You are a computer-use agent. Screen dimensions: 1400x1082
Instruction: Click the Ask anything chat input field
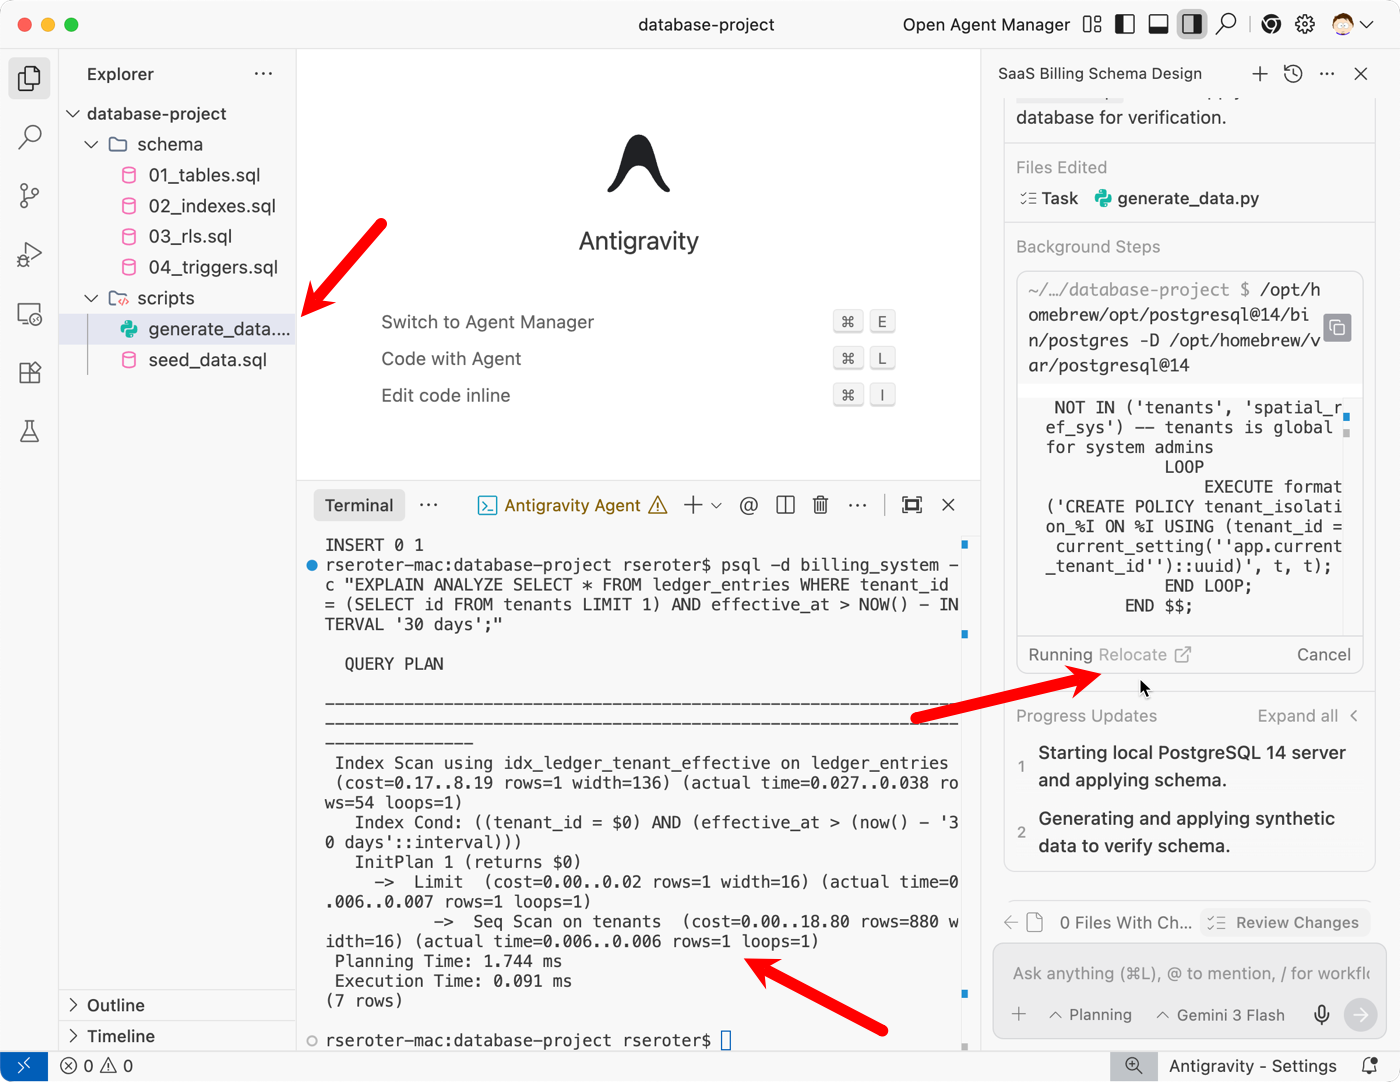(1190, 973)
